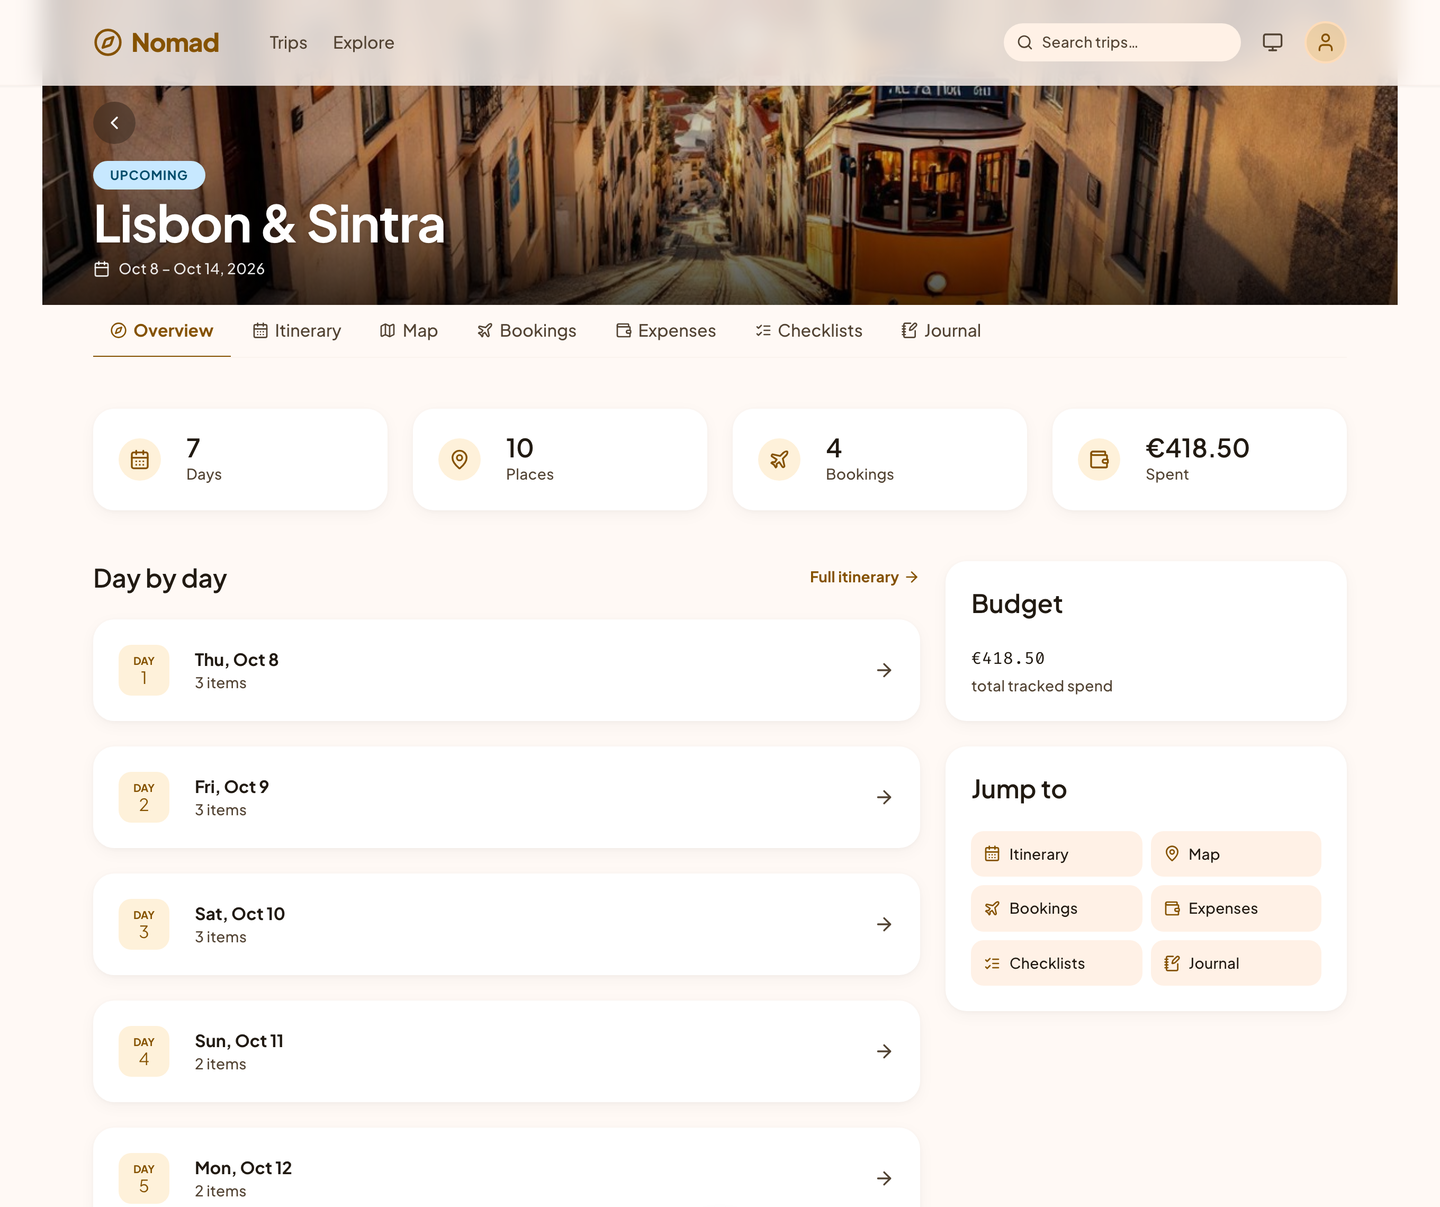
Task: Switch to the Bookings tab
Action: pyautogui.click(x=527, y=331)
